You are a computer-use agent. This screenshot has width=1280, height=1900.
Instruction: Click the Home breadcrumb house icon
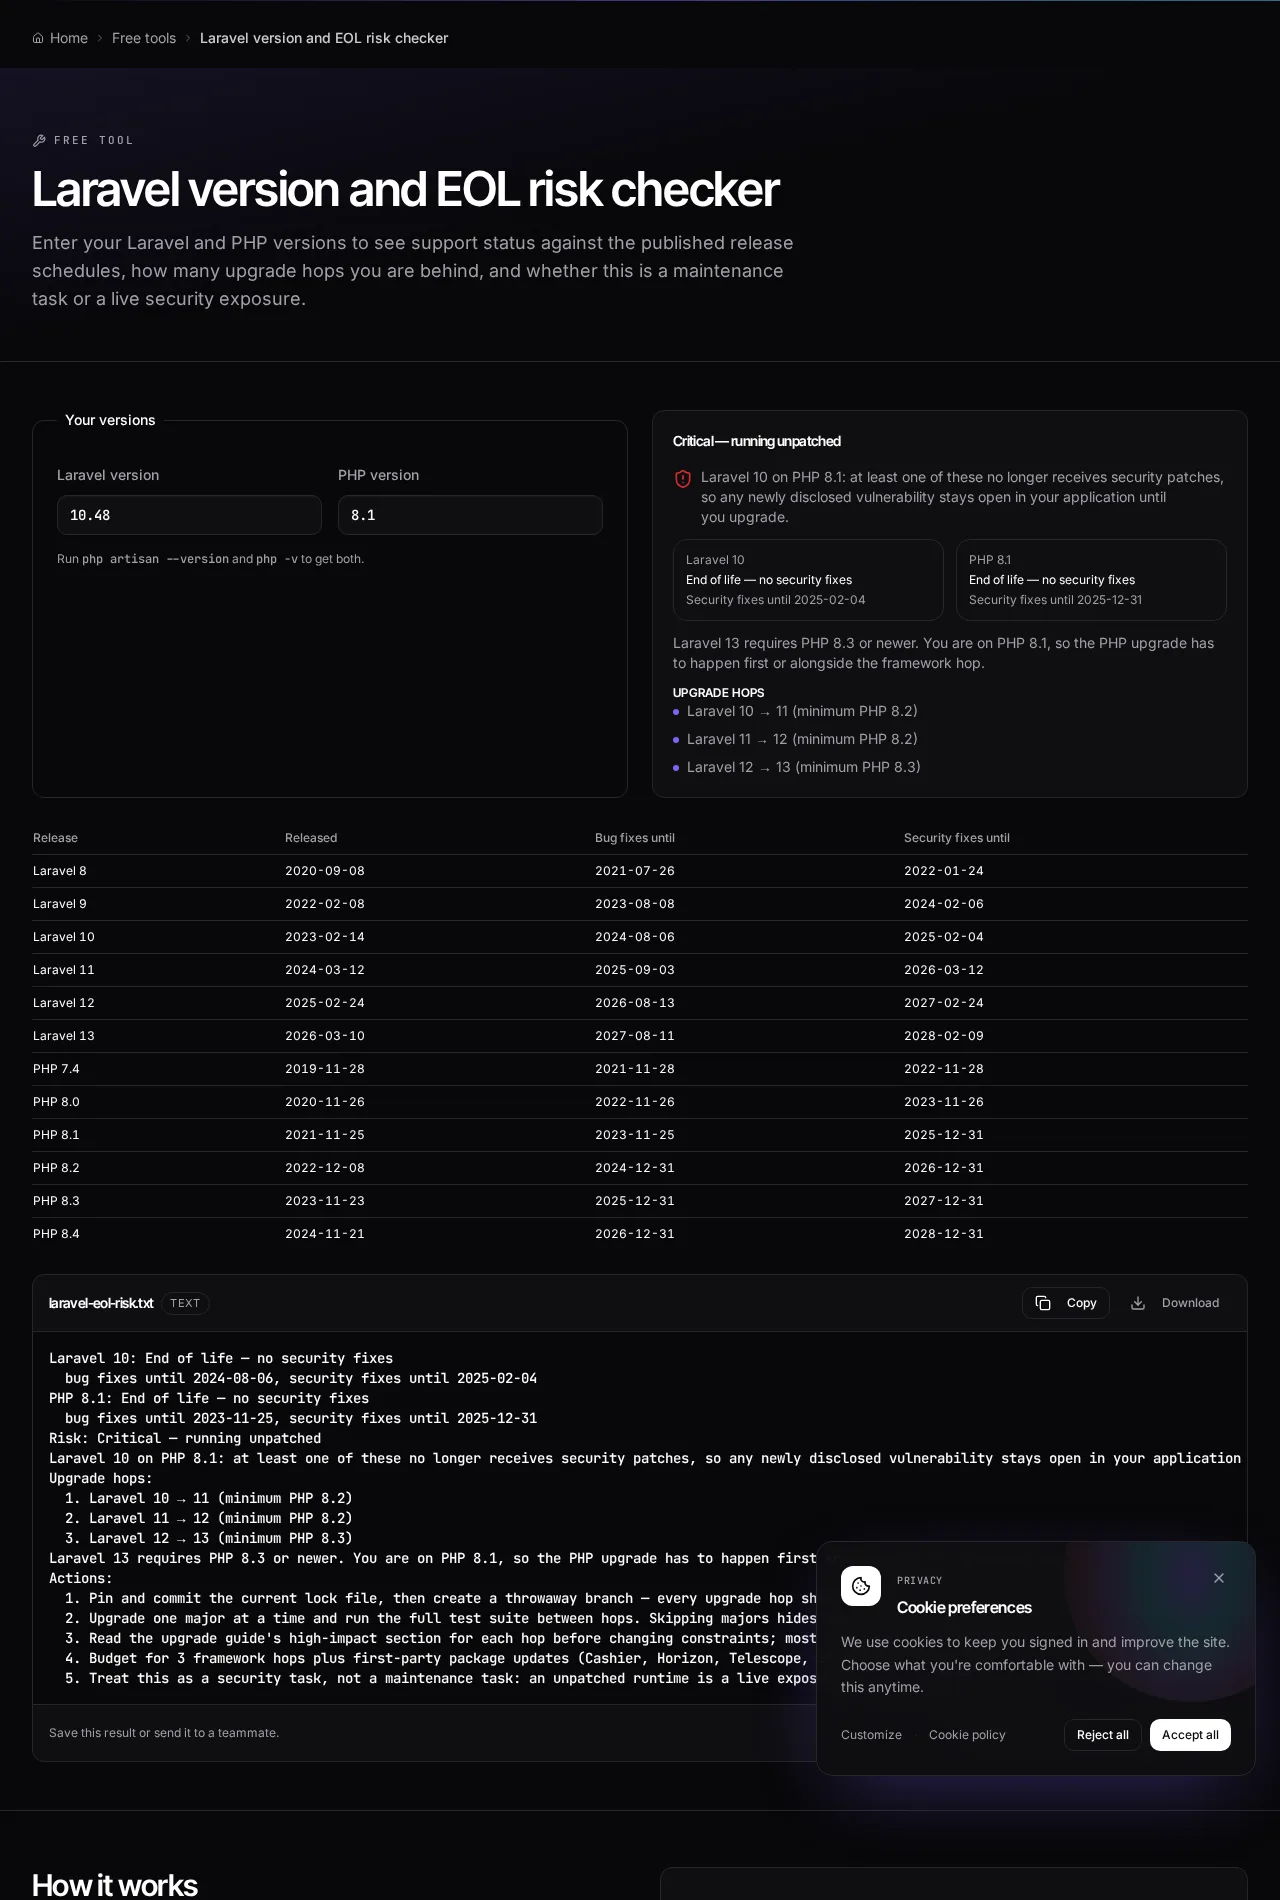38,38
